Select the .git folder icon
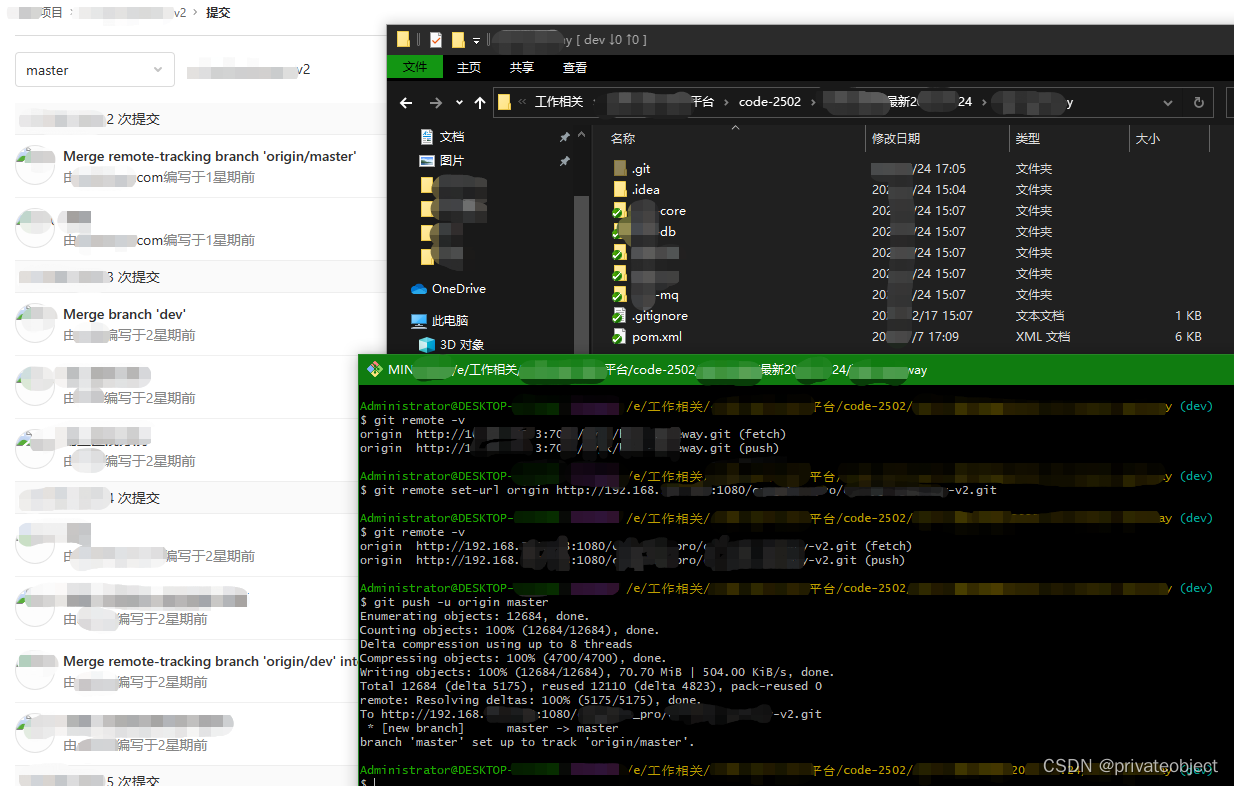 [620, 168]
